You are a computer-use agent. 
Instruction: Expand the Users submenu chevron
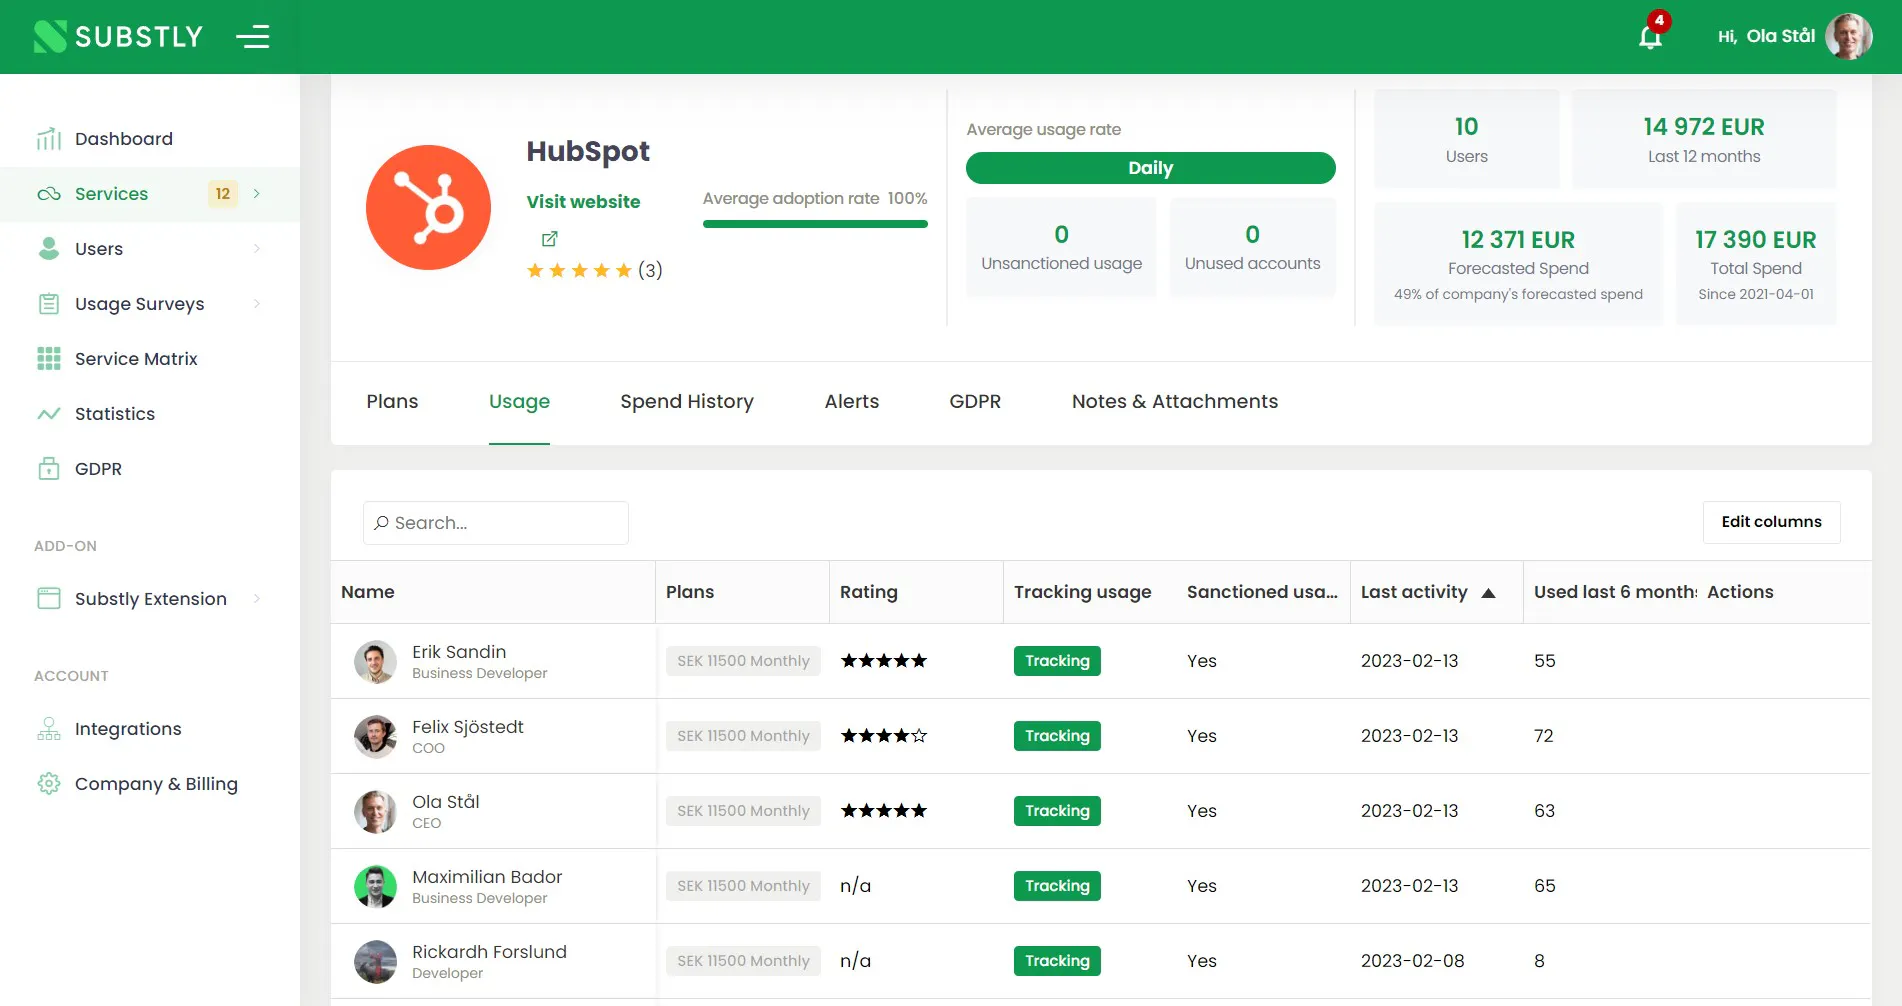tap(257, 249)
